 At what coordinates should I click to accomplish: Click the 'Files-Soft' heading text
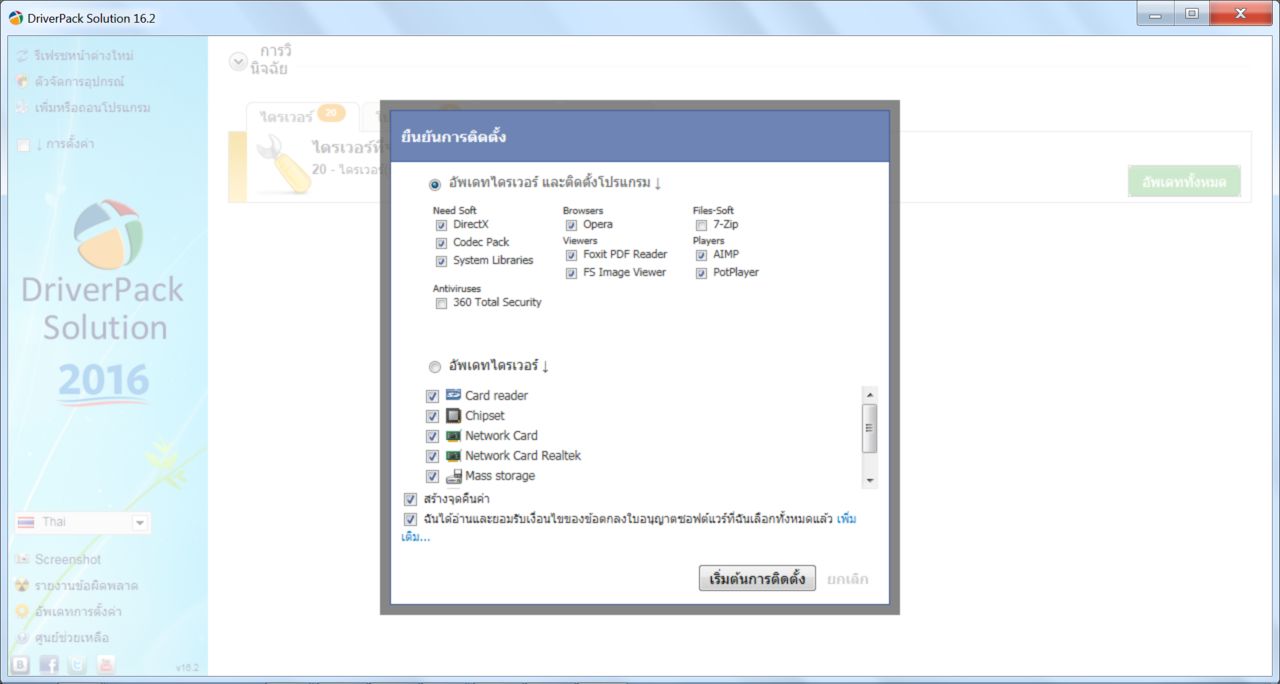(x=714, y=211)
